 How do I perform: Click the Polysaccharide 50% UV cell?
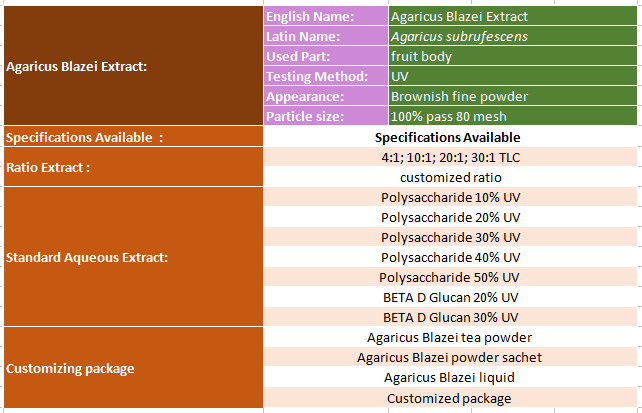coord(450,277)
